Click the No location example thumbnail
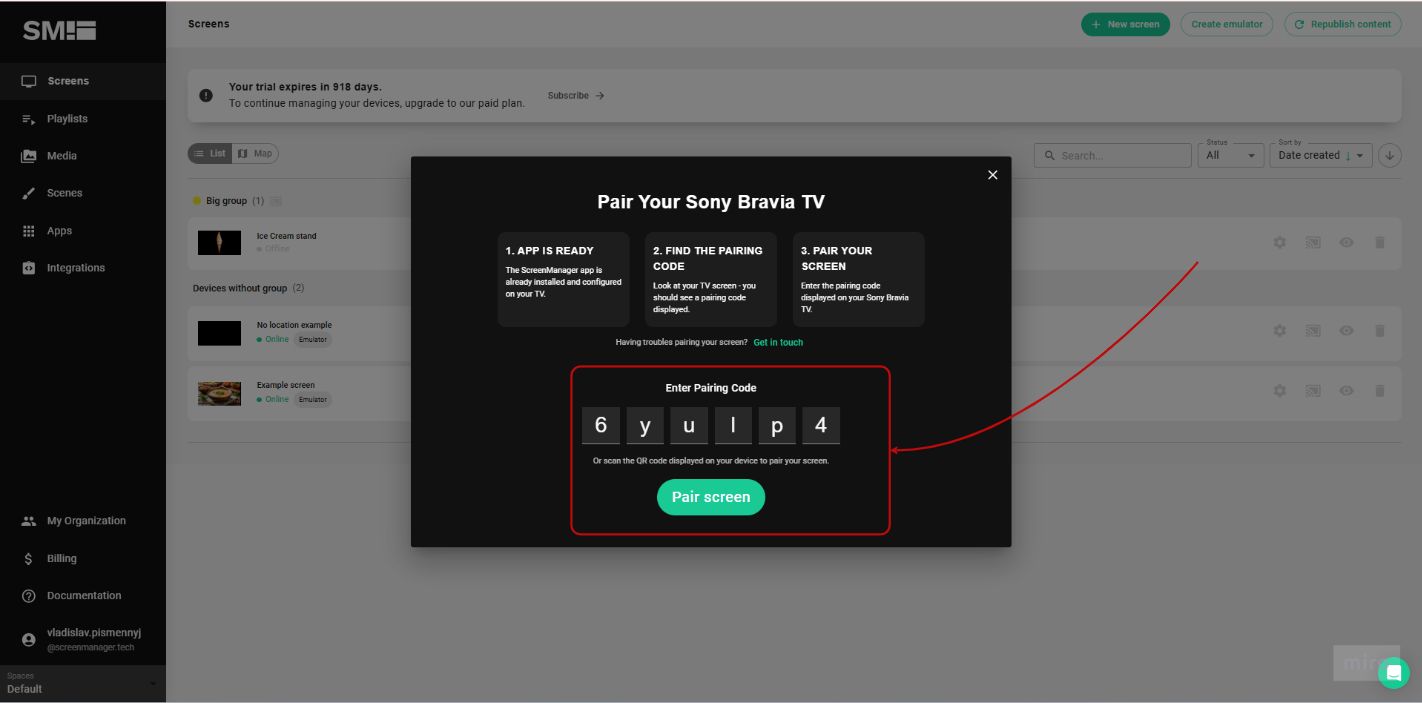The width and height of the screenshot is (1422, 703). coord(219,333)
